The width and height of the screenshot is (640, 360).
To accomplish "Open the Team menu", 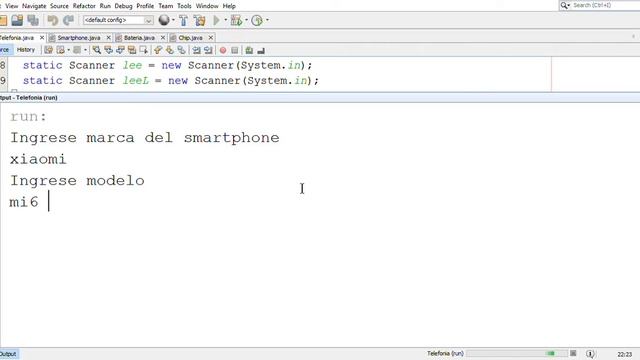I will click(166, 6).
